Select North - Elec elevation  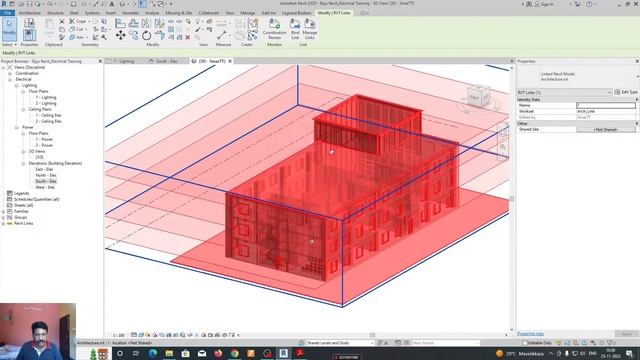[46, 175]
